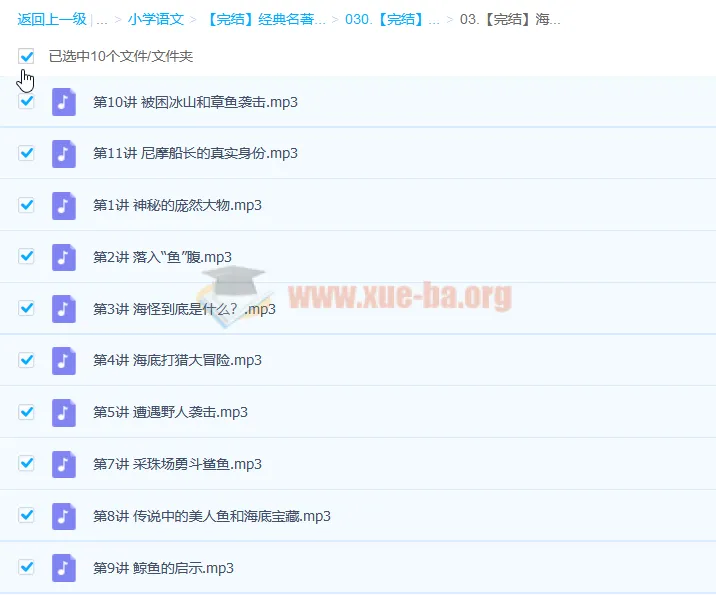Deselect the 第8讲 传说中的美人鱼 checkbox
The width and height of the screenshot is (716, 595).
(x=27, y=515)
